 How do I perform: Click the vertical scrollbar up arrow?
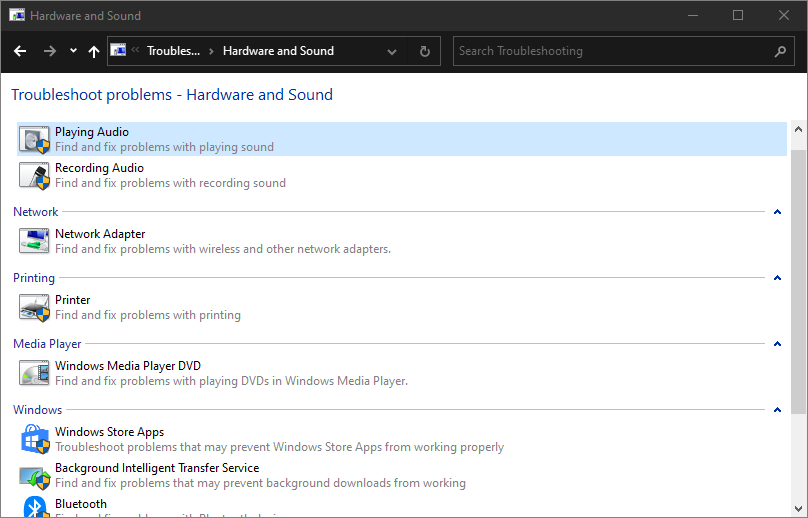tap(798, 130)
